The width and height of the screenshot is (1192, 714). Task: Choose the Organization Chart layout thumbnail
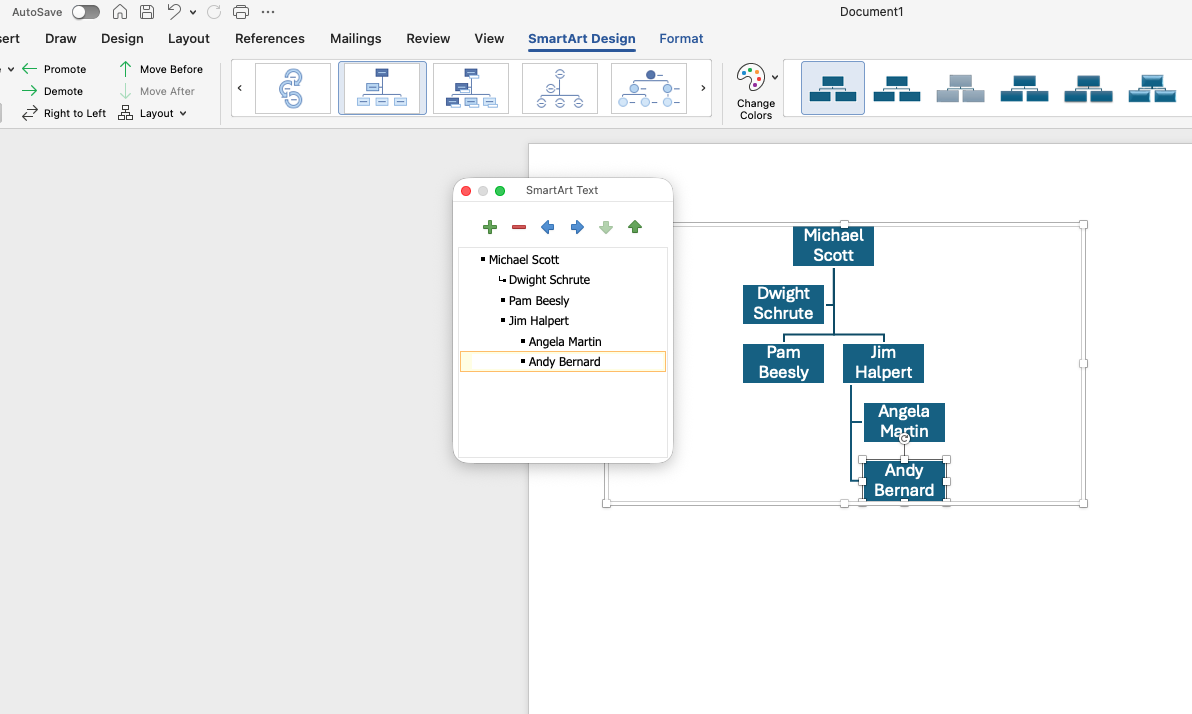[x=382, y=88]
